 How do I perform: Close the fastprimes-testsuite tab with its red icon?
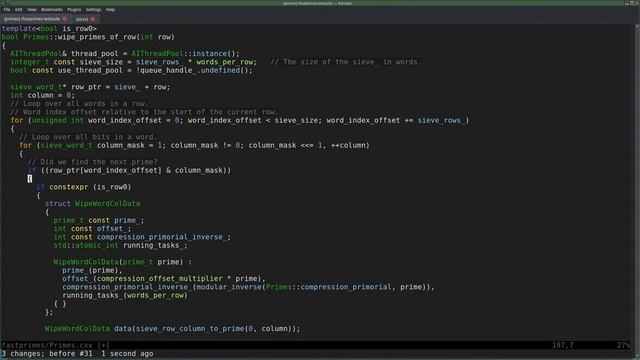click(x=64, y=19)
